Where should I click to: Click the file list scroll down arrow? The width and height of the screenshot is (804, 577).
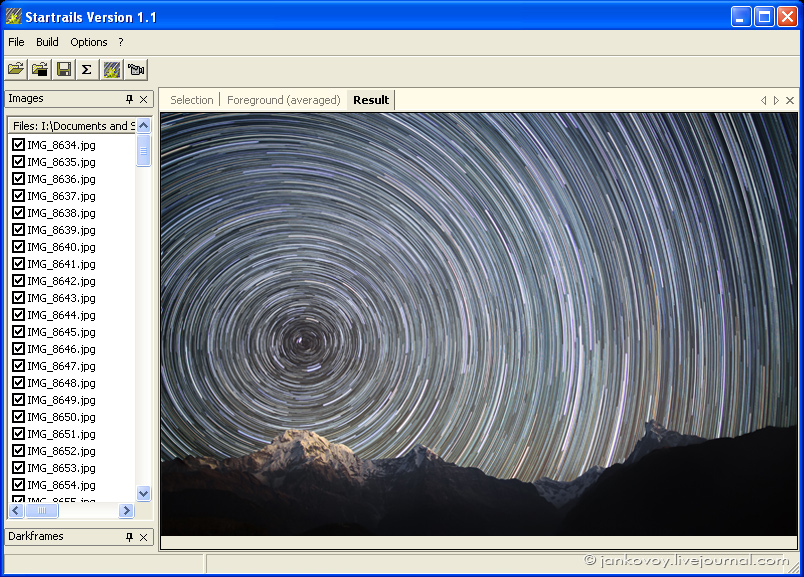144,493
